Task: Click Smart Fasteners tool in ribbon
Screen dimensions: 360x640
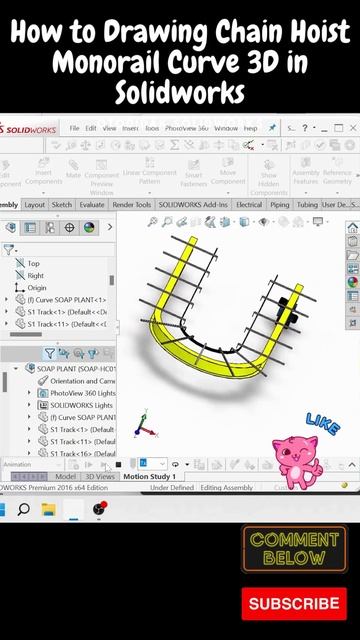Action: 193,173
